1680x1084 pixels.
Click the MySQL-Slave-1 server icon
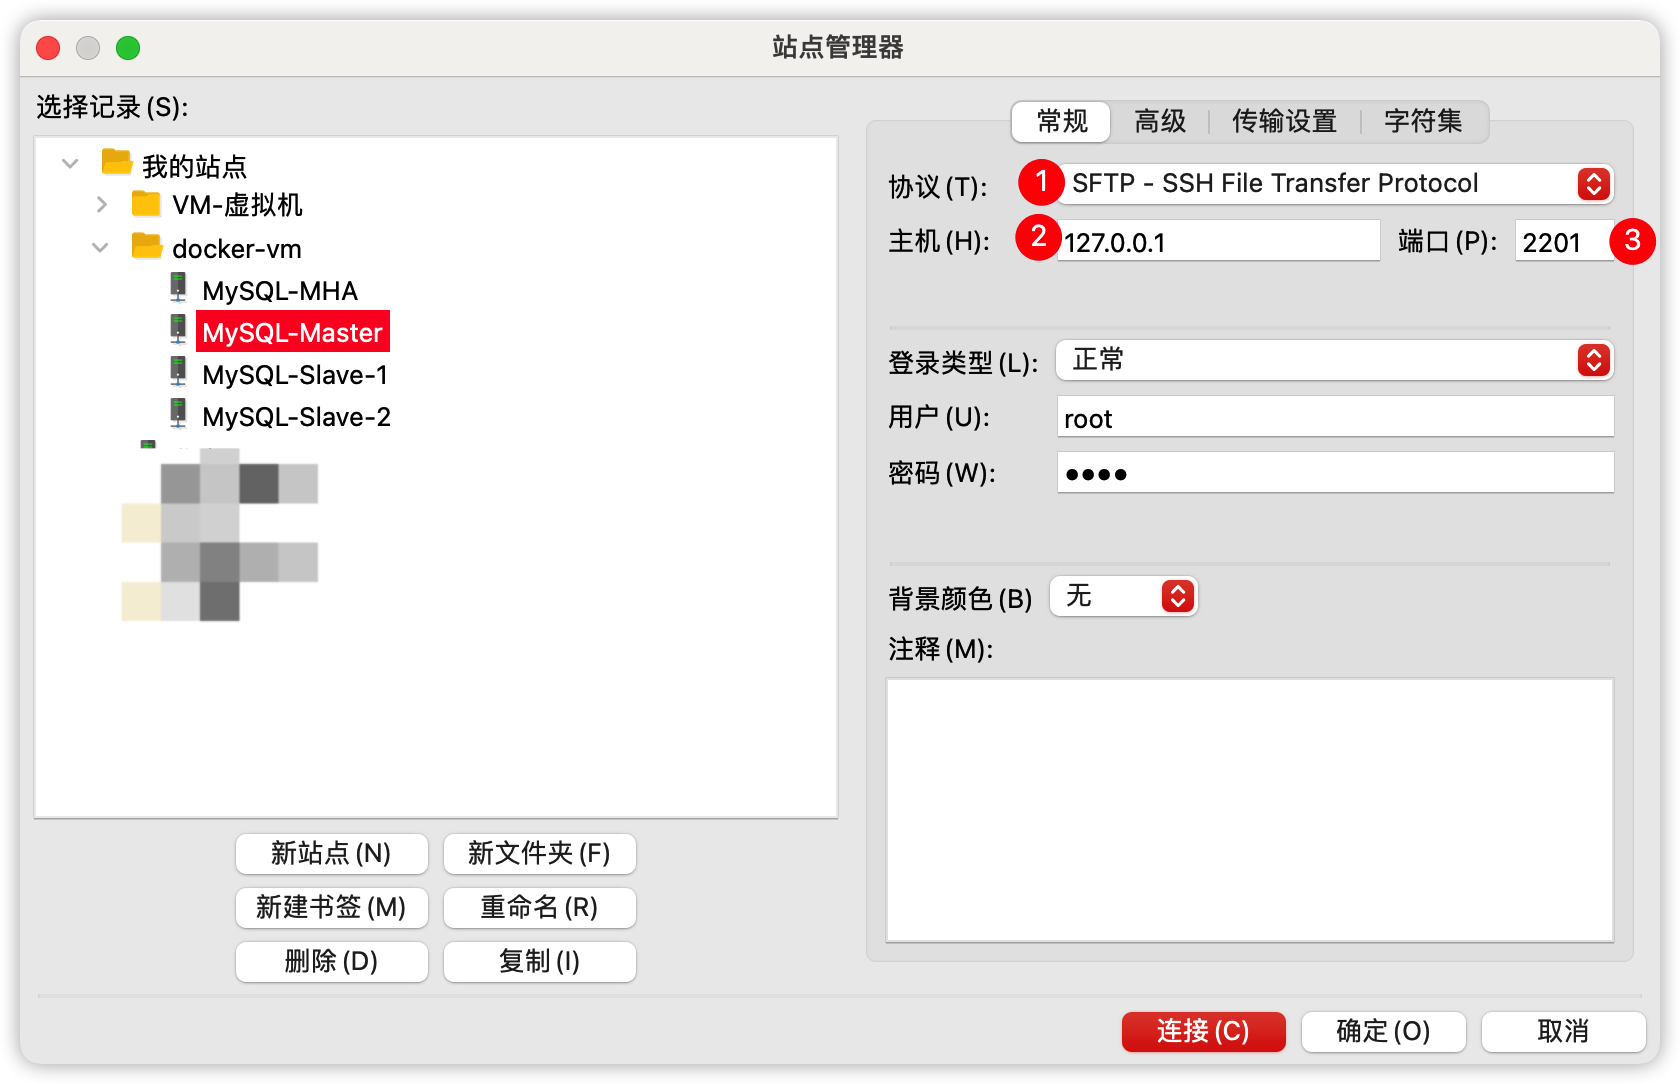point(178,372)
